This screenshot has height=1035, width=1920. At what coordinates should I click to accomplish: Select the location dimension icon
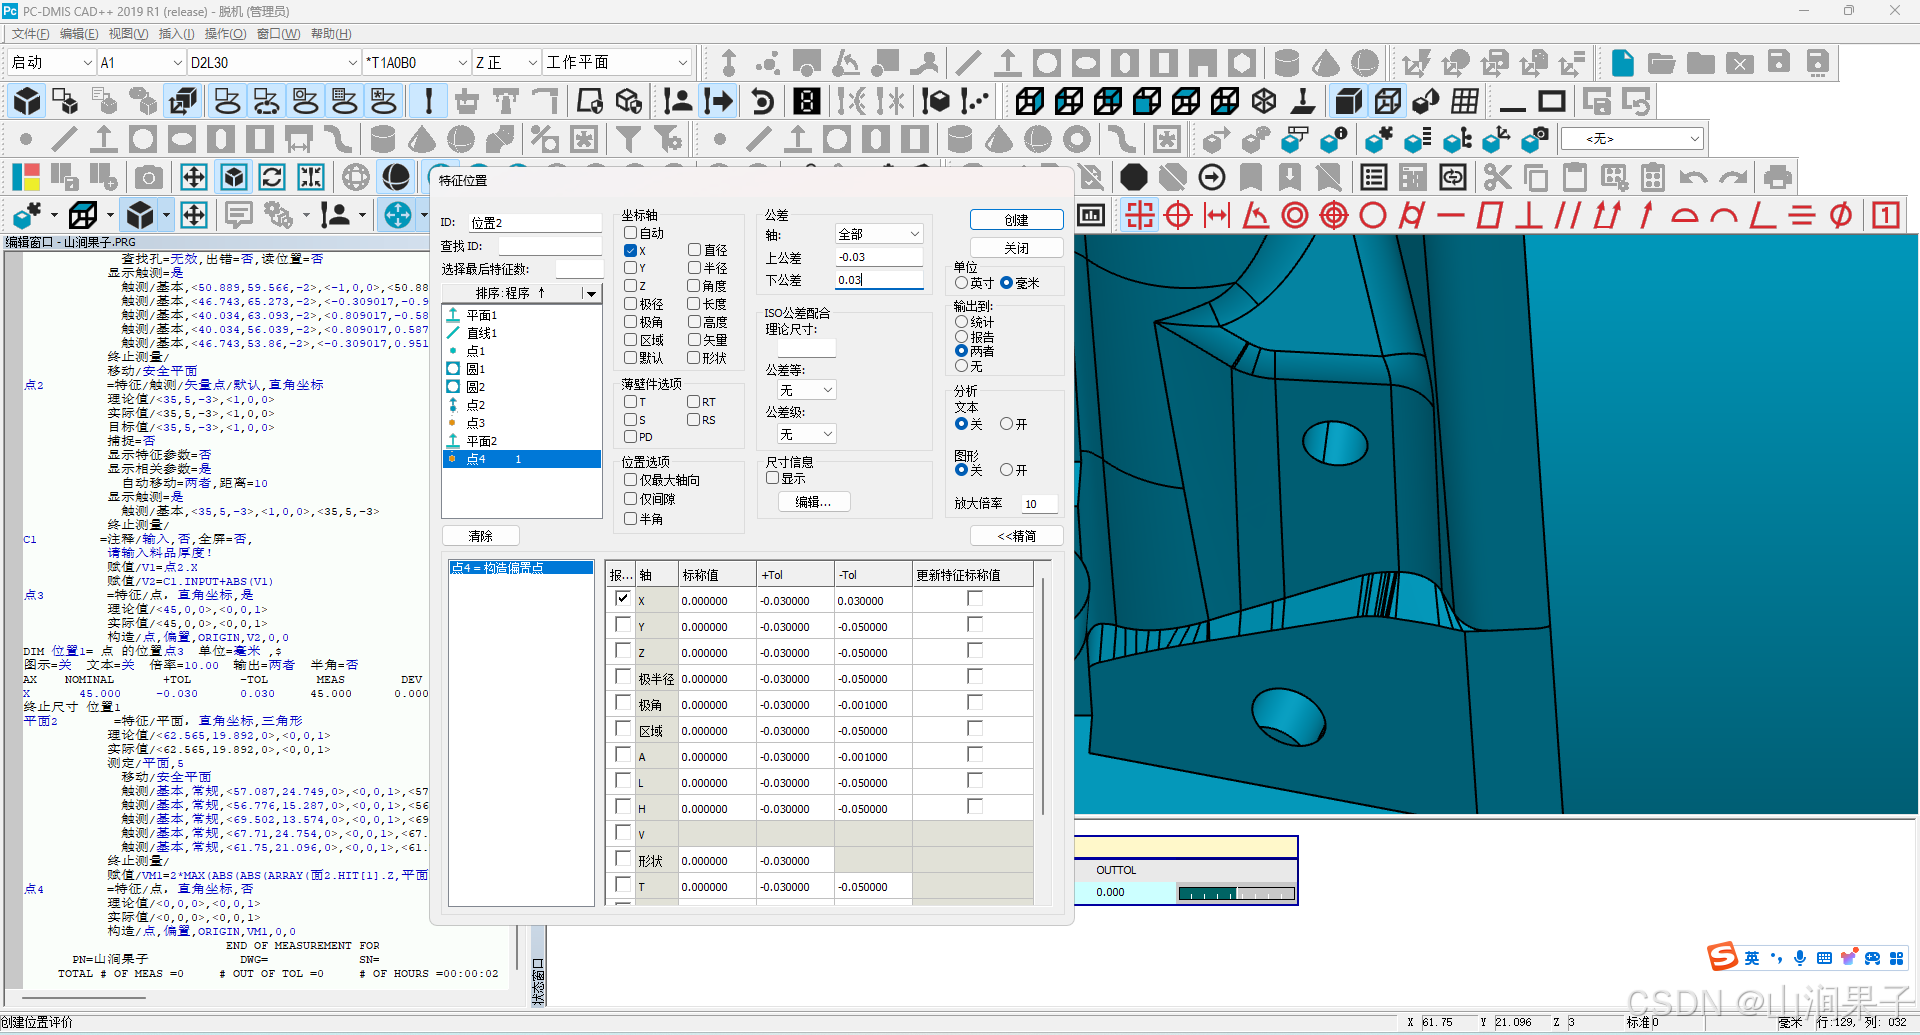[1139, 215]
